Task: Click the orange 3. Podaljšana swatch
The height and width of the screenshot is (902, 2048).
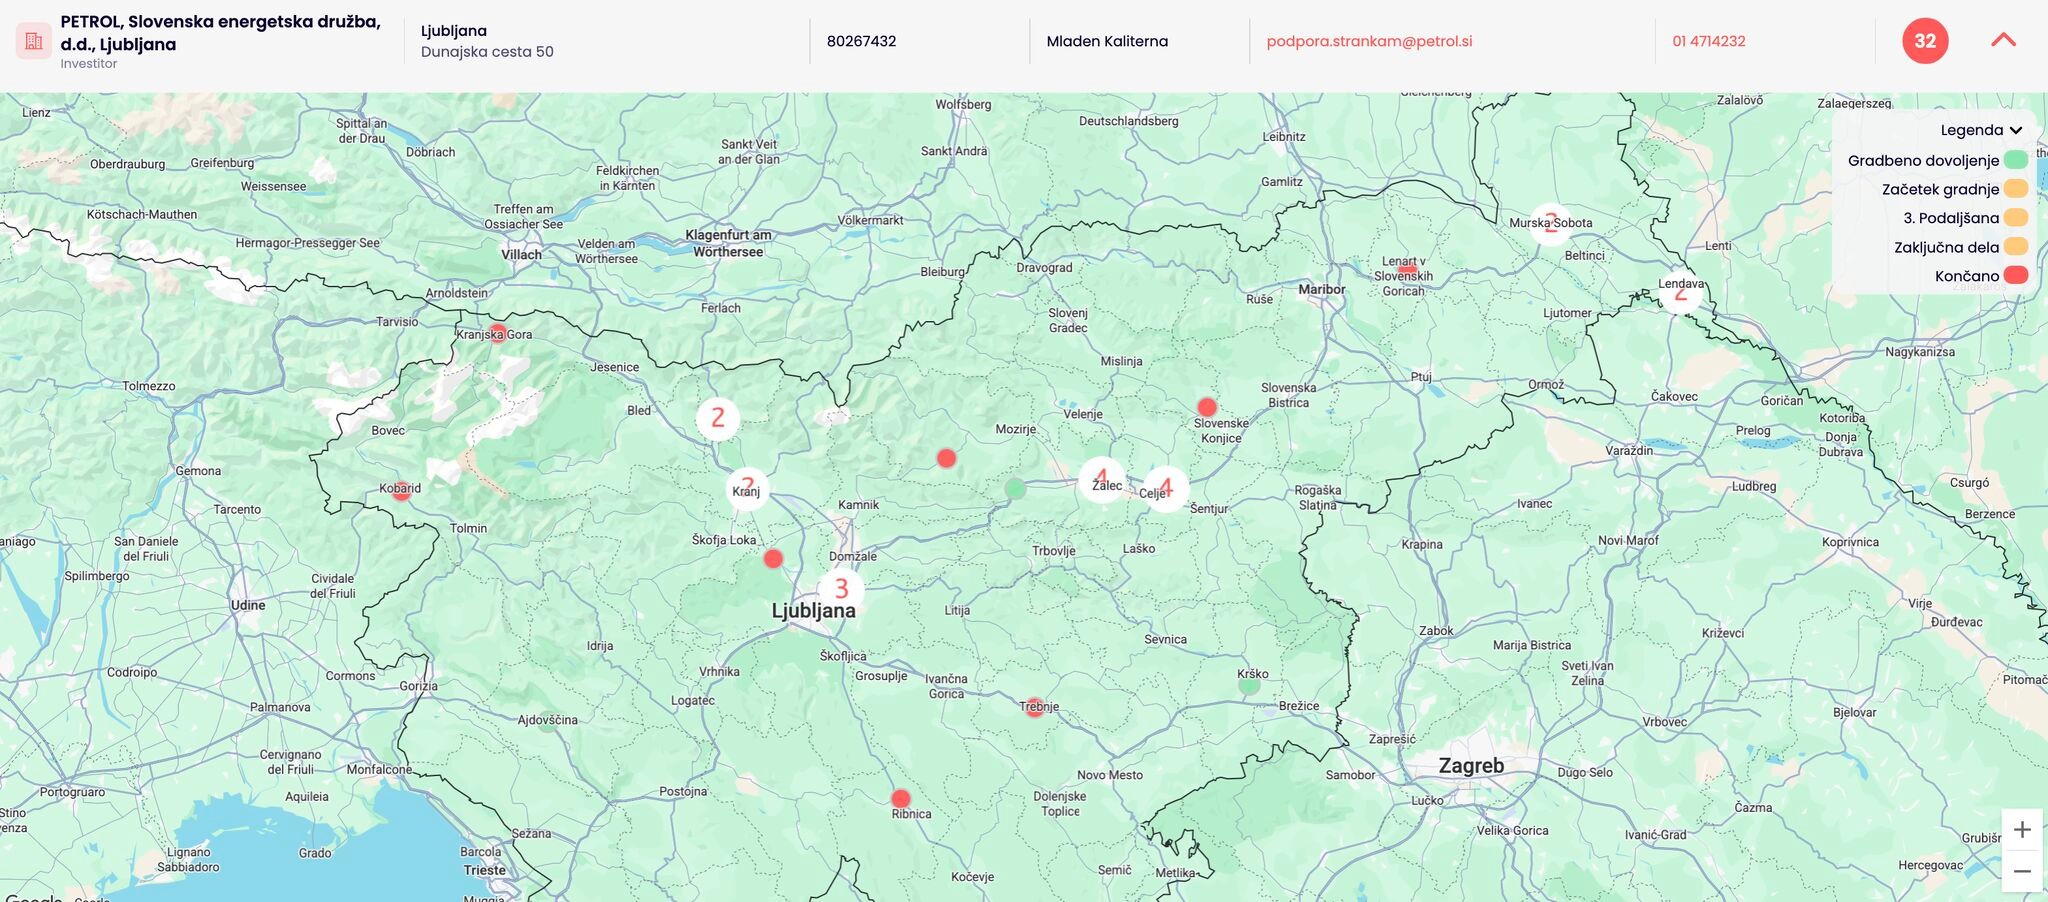Action: (x=2016, y=218)
